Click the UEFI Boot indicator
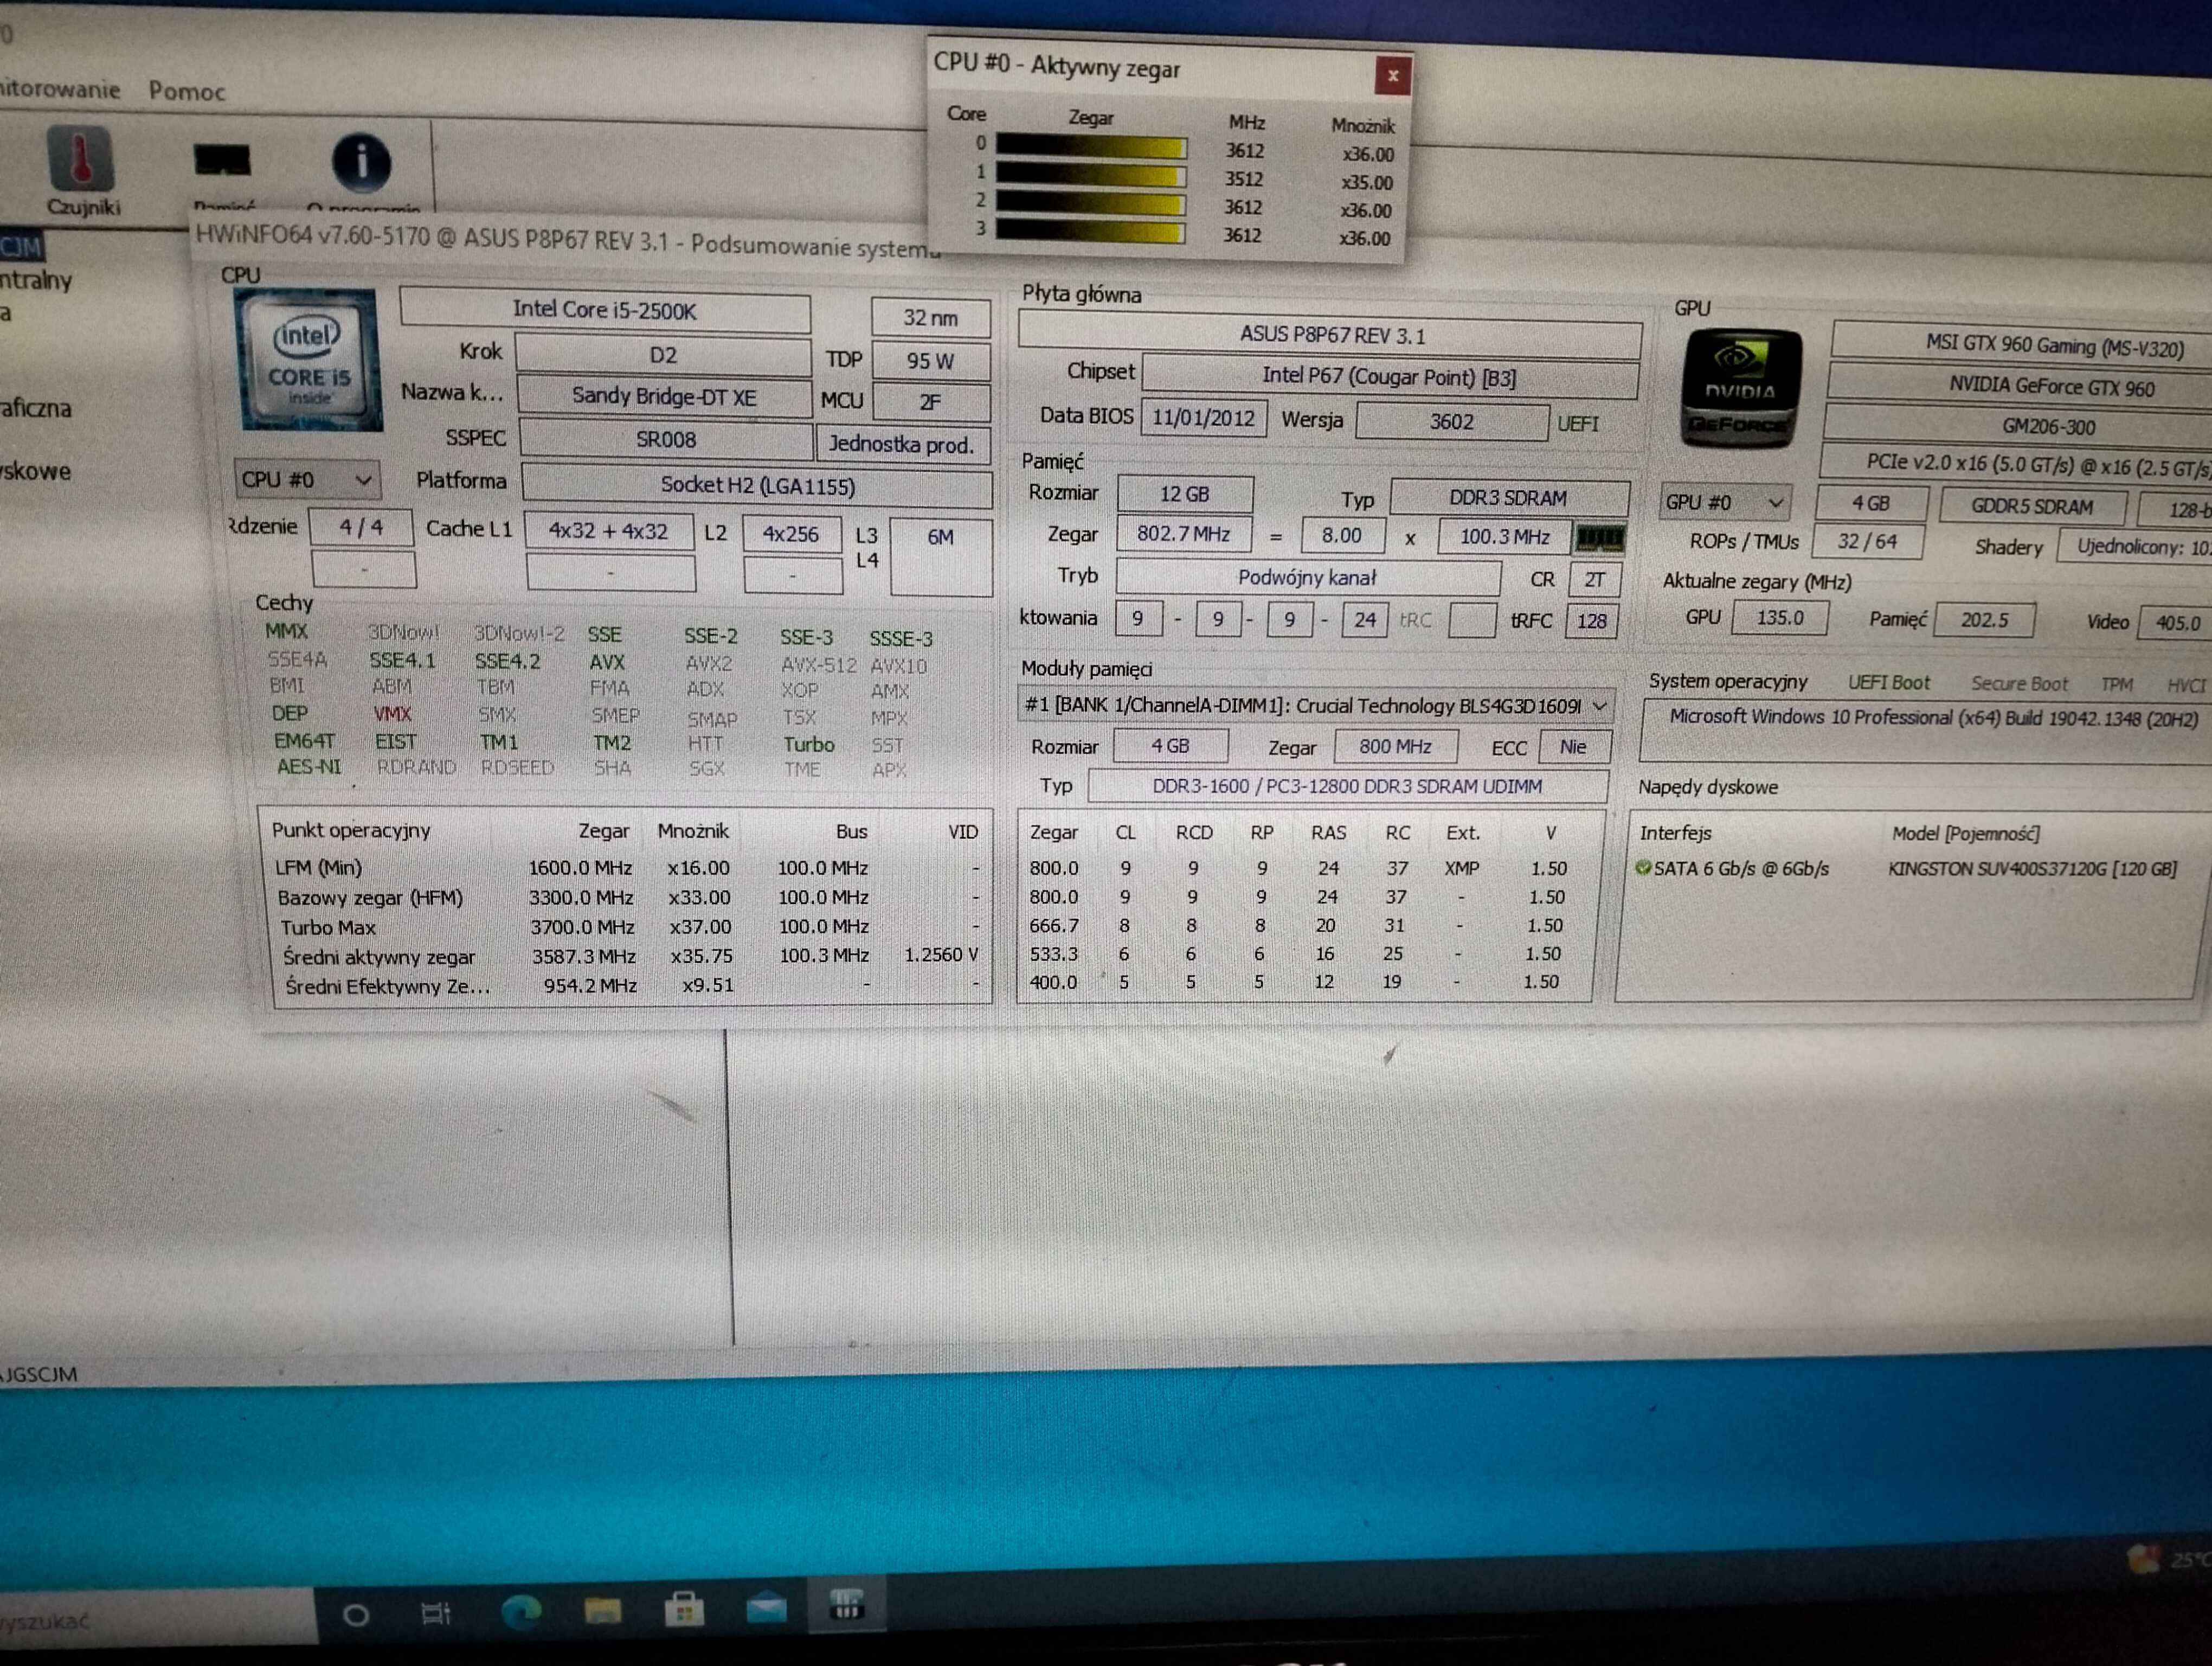This screenshot has height=1666, width=2212. point(1889,683)
